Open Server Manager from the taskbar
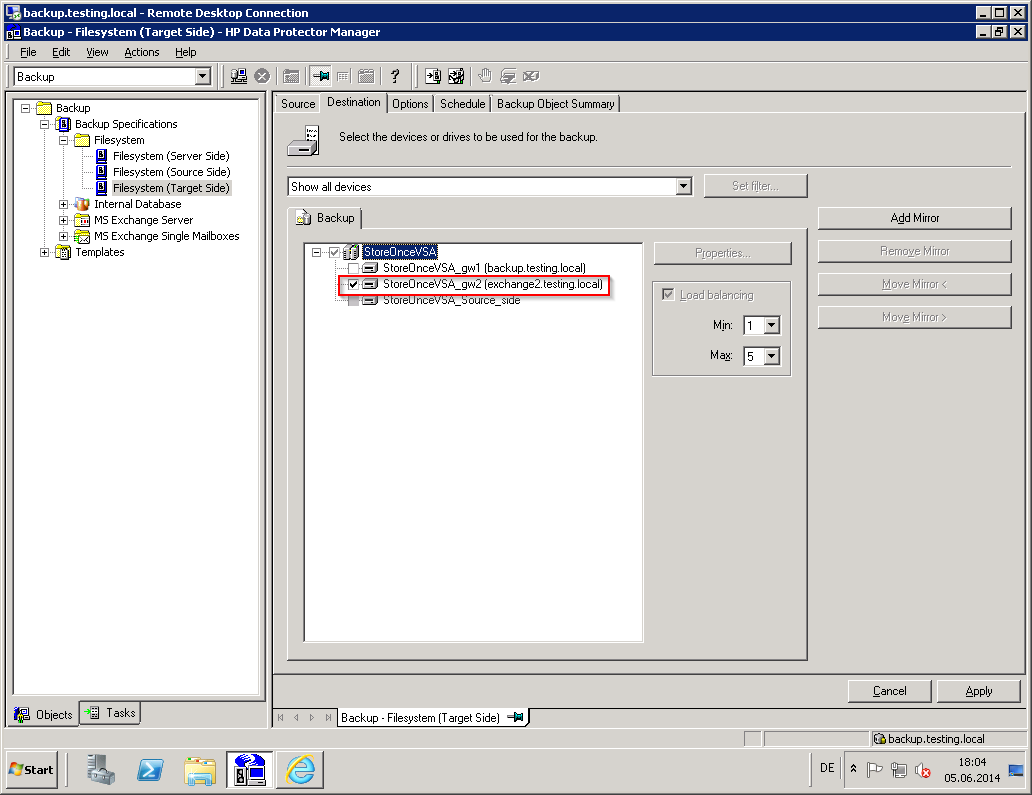1032x795 pixels. [x=101, y=769]
